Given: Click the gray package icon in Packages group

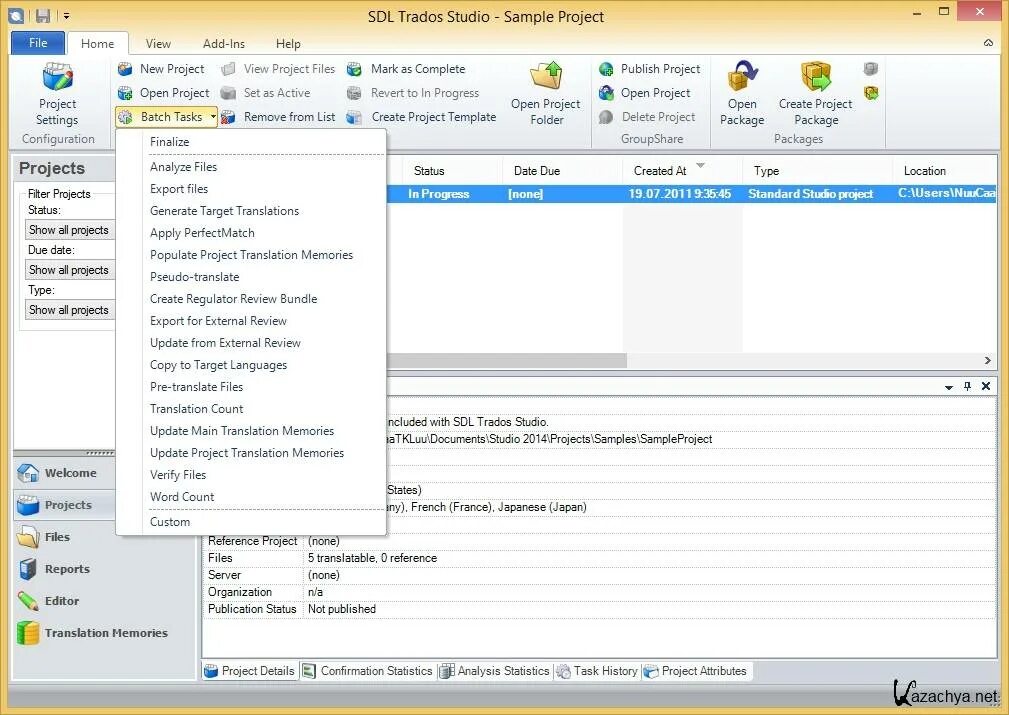Looking at the screenshot, I should [x=871, y=69].
